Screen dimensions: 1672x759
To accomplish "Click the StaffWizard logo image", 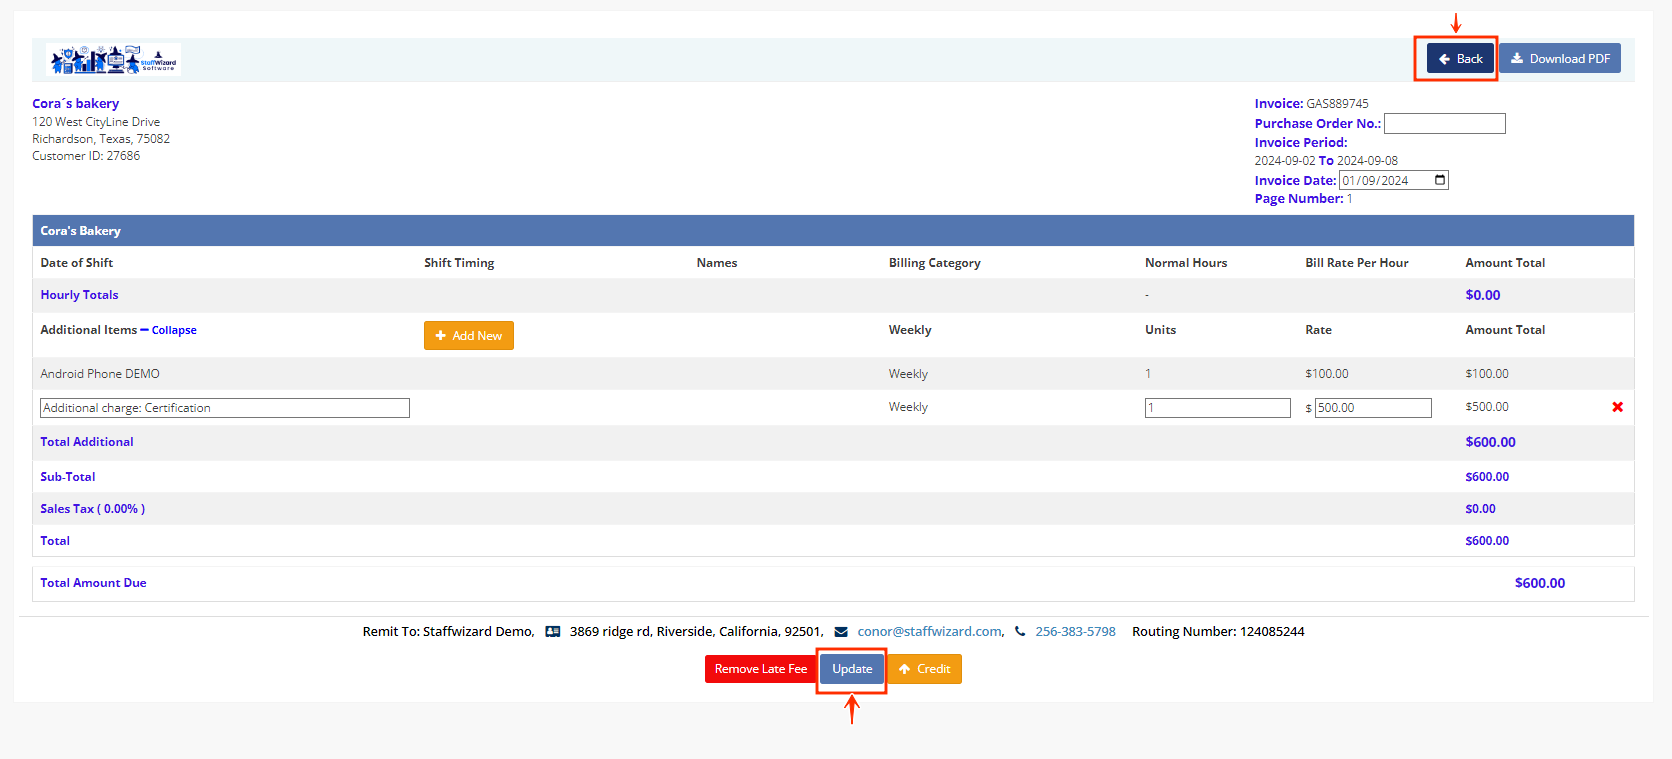I will point(114,60).
